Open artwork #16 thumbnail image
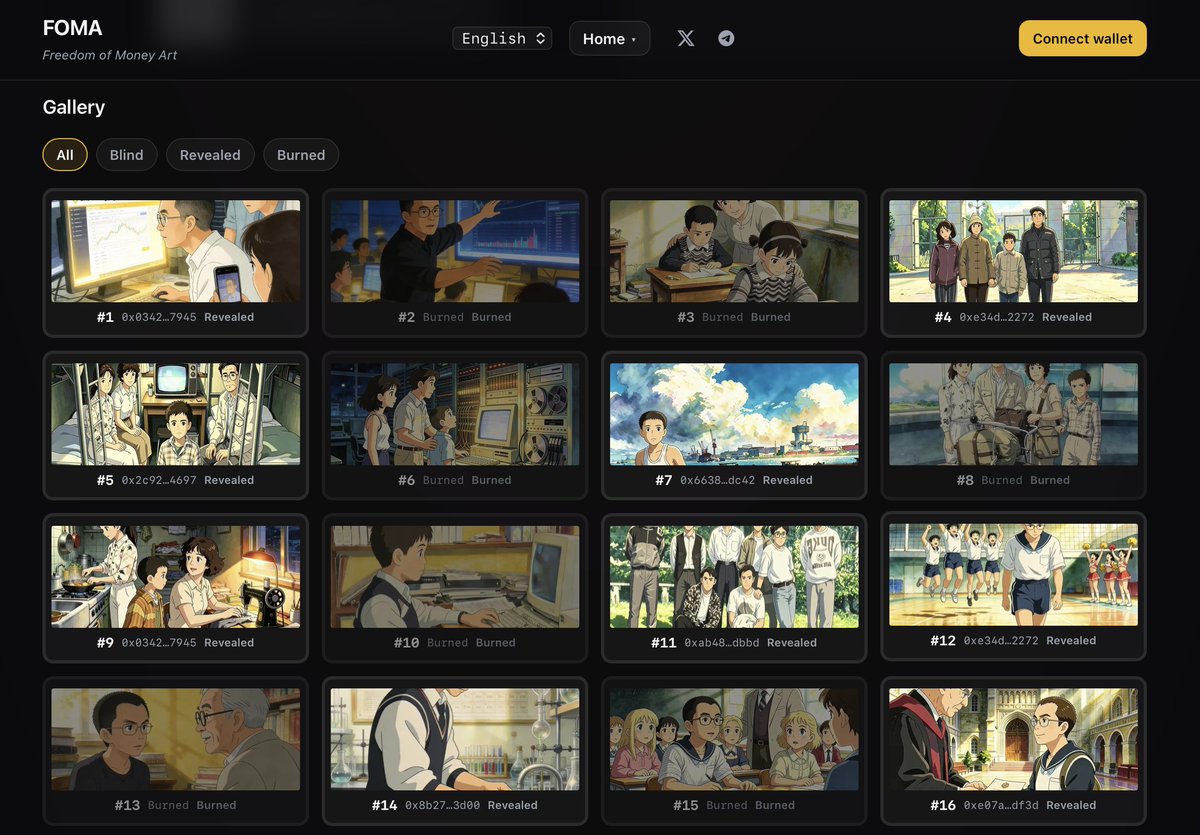 1013,739
